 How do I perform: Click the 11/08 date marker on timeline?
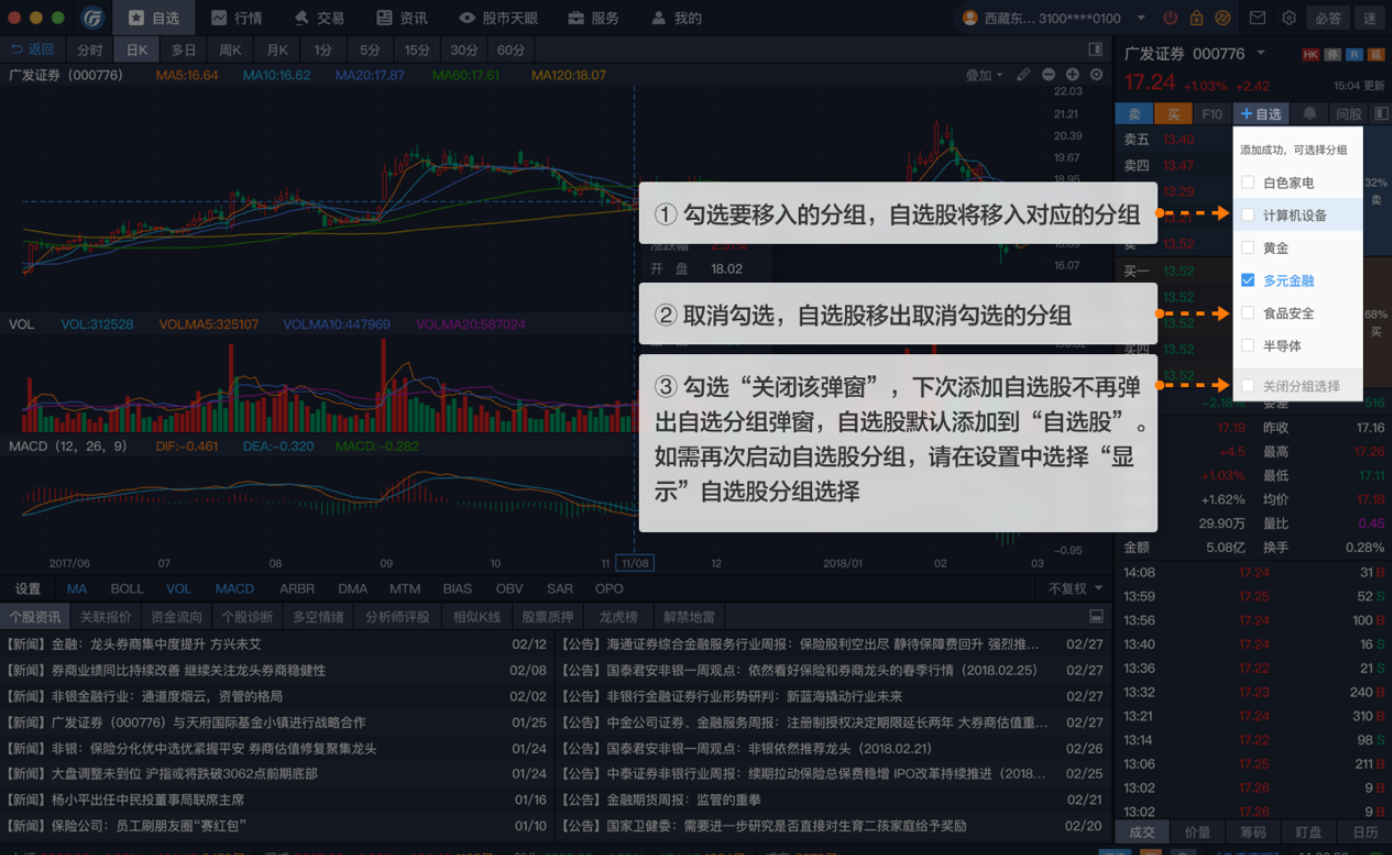(634, 563)
